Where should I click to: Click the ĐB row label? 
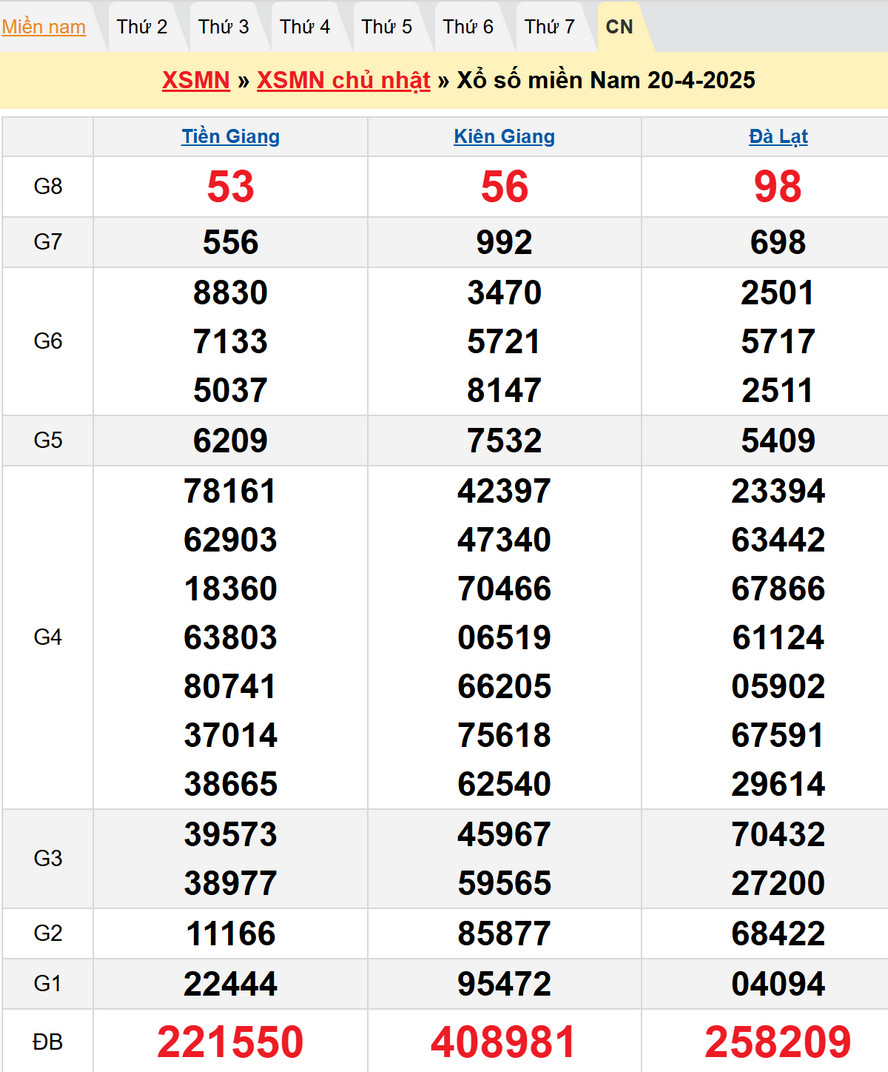[48, 1042]
